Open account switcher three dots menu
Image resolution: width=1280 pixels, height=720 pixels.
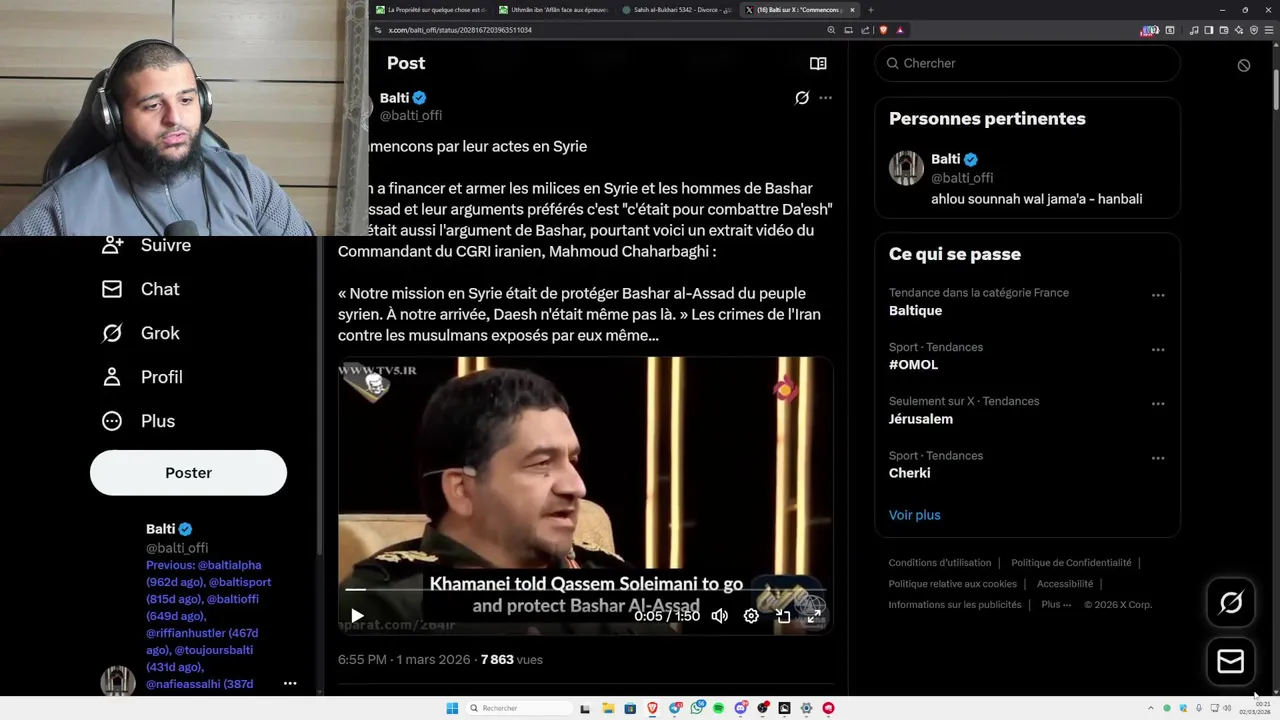(x=290, y=683)
